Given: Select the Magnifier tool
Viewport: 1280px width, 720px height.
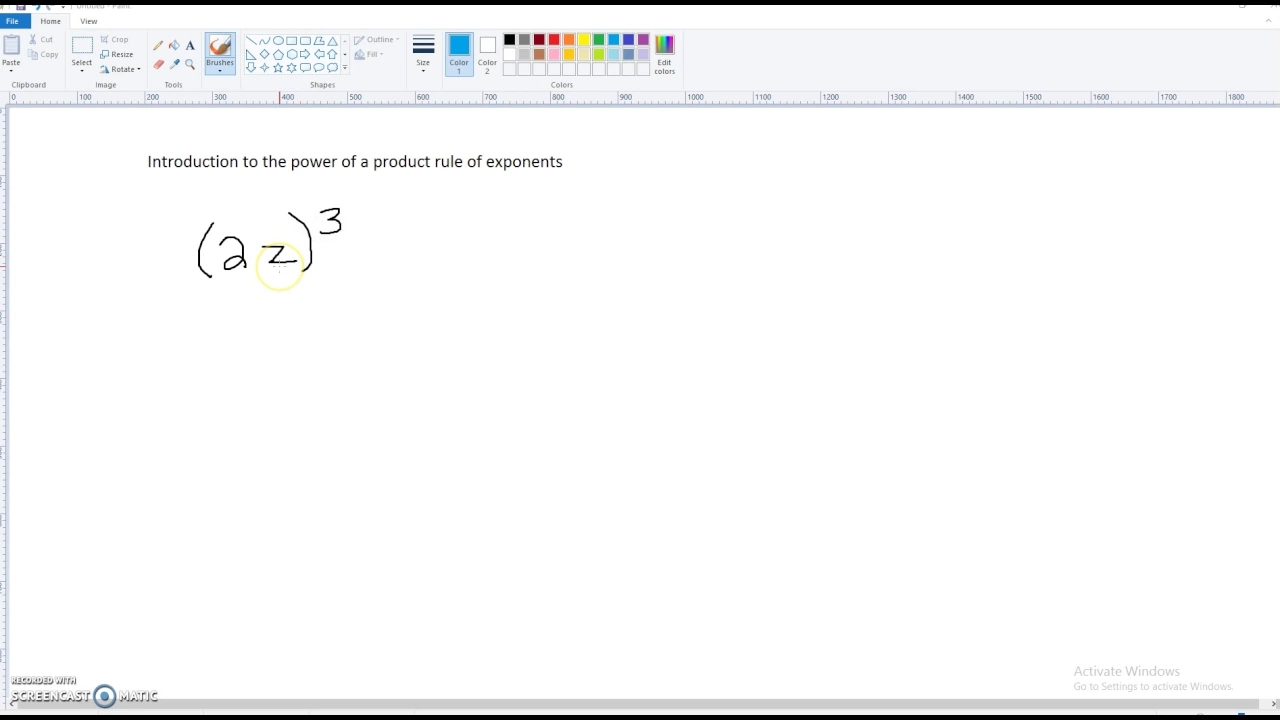Looking at the screenshot, I should pyautogui.click(x=190, y=64).
